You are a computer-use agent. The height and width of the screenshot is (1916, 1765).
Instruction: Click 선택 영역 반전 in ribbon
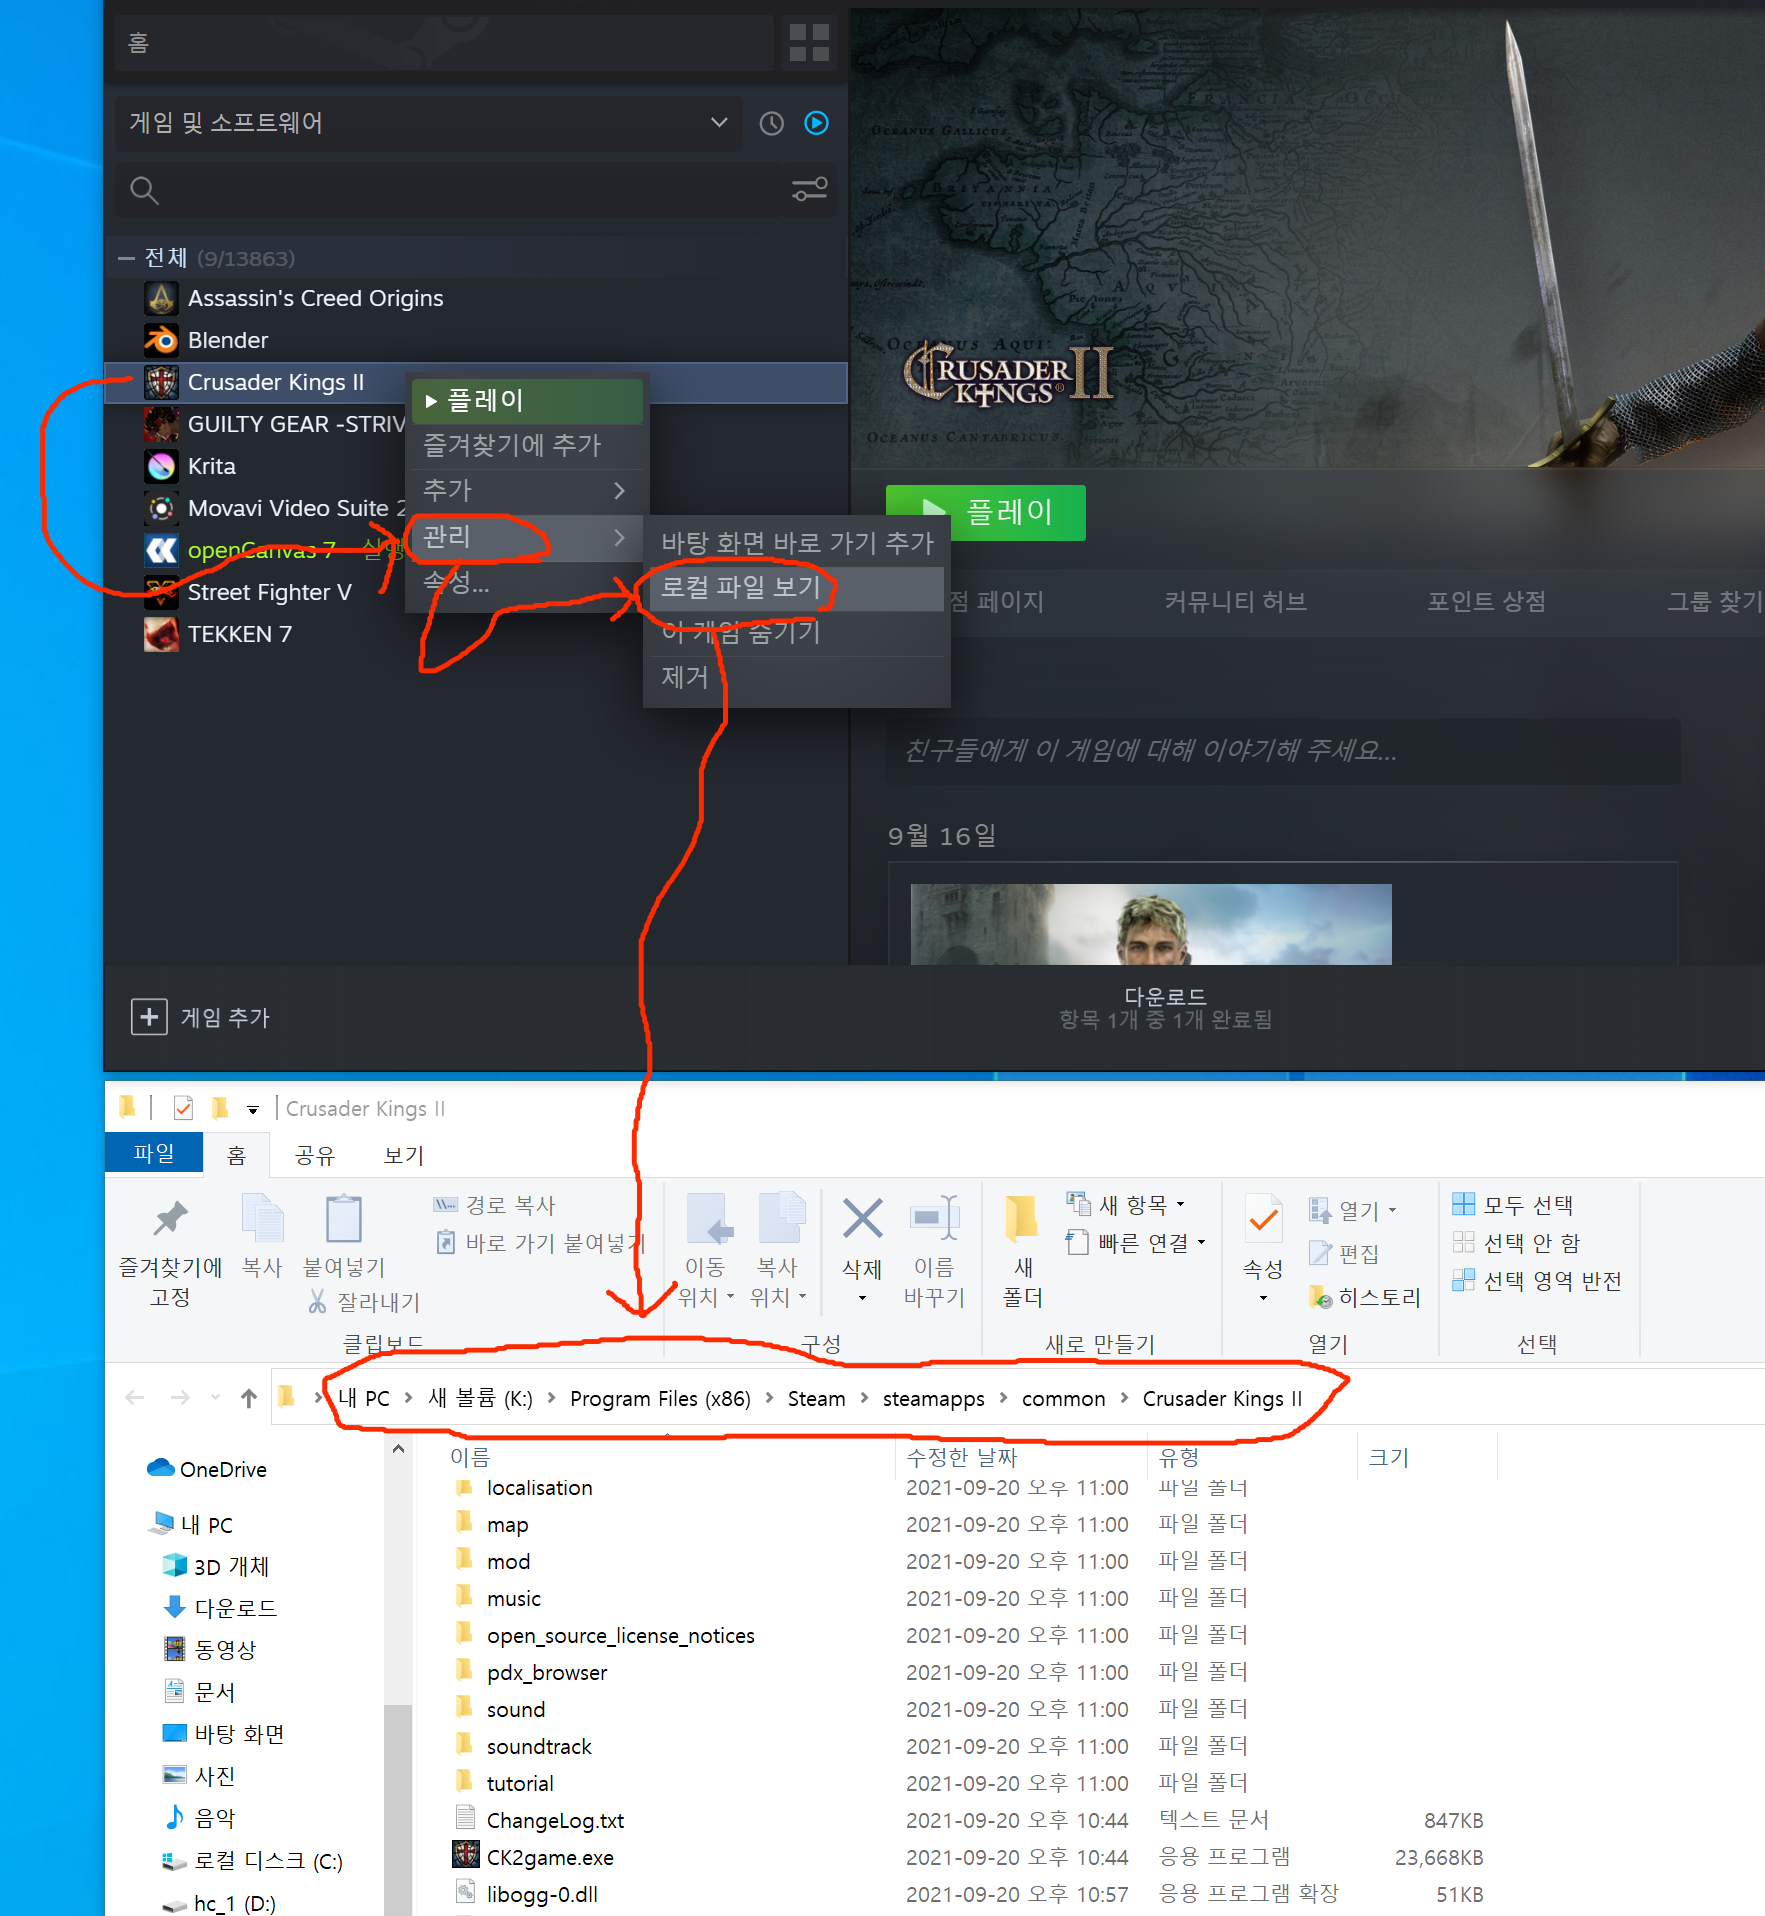point(1536,1280)
